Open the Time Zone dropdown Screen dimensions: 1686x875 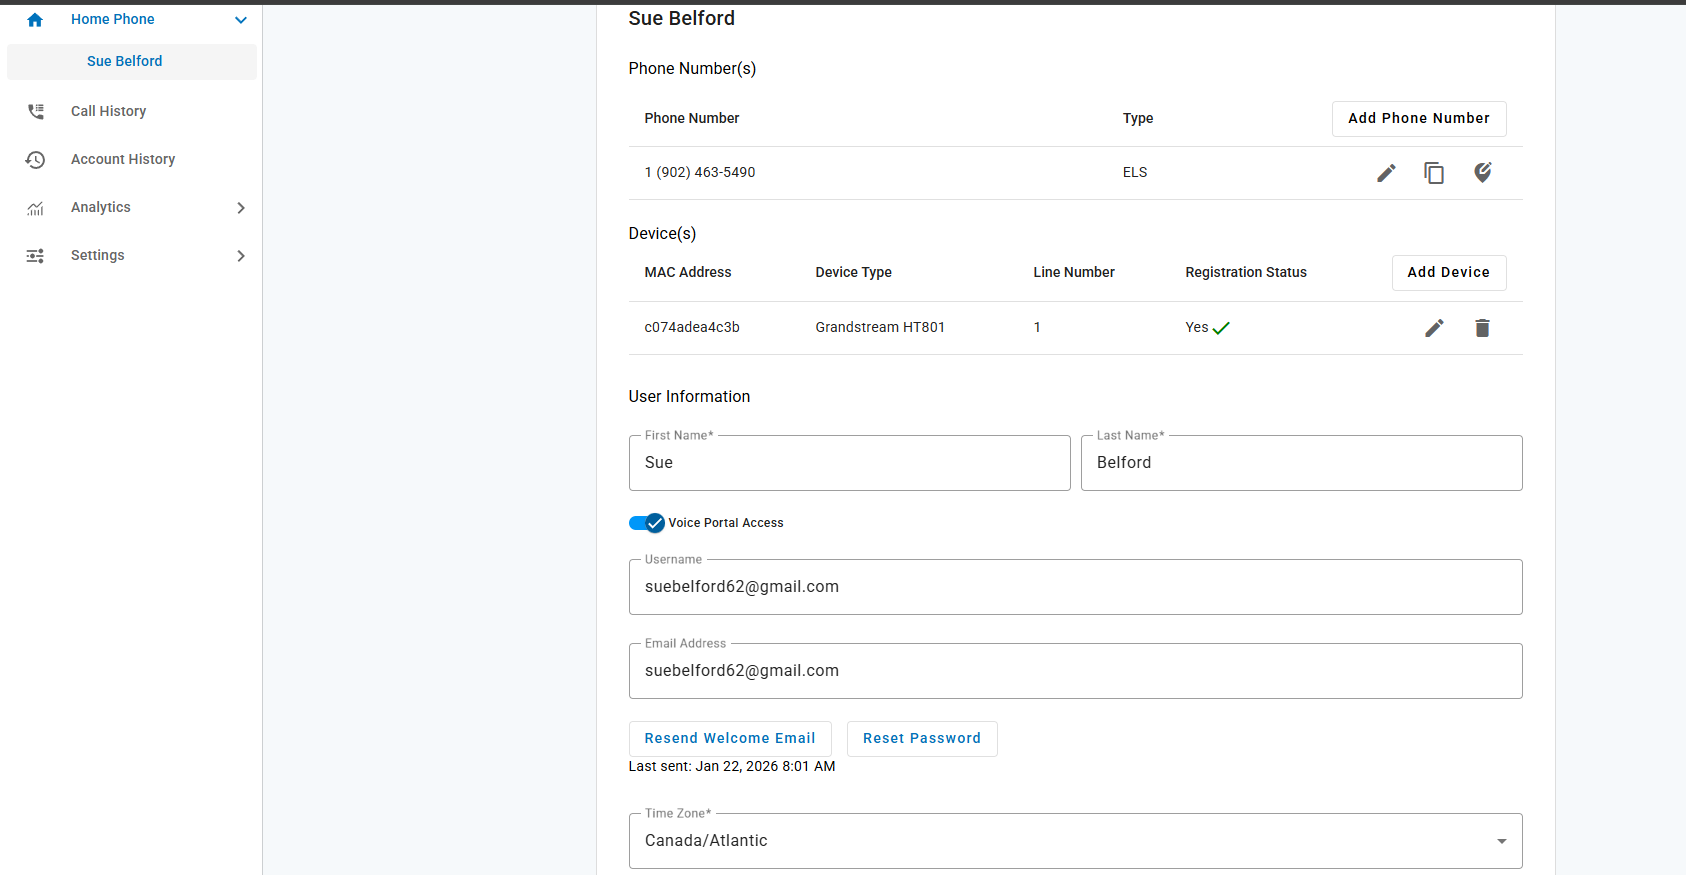[x=1075, y=841]
